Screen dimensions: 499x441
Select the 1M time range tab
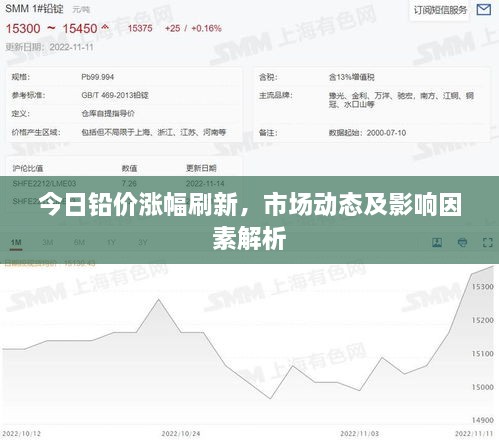(x=16, y=242)
